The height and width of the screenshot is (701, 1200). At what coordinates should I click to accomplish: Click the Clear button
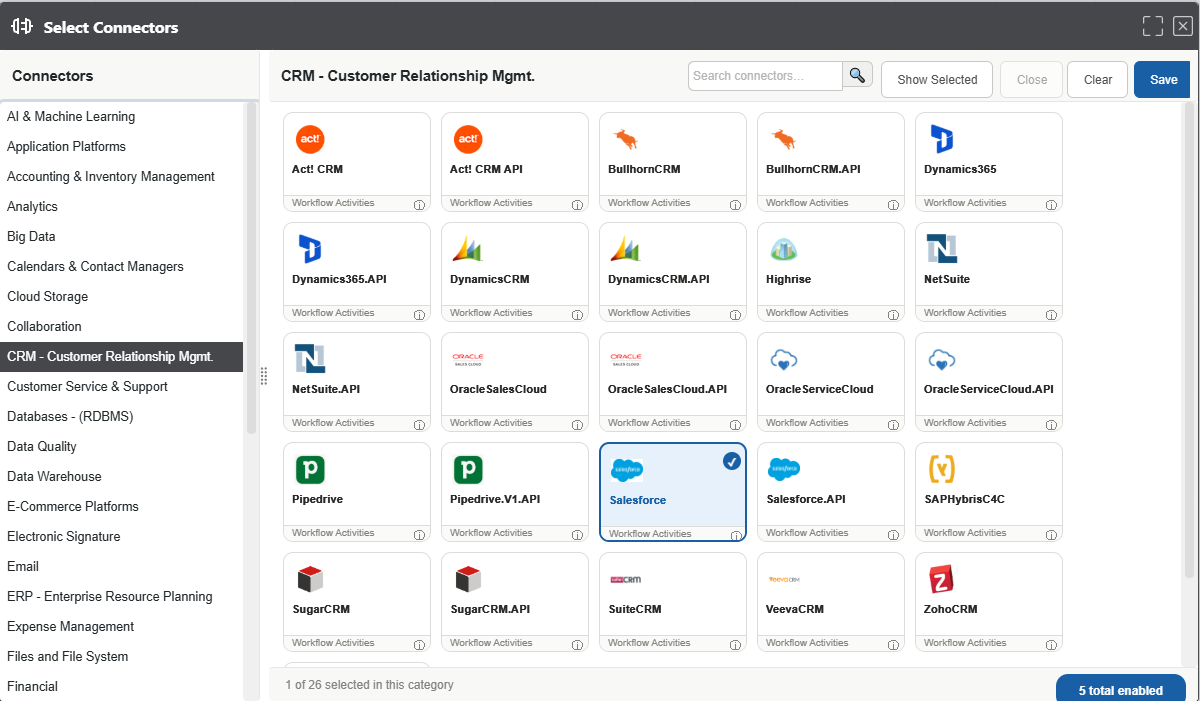pos(1098,80)
